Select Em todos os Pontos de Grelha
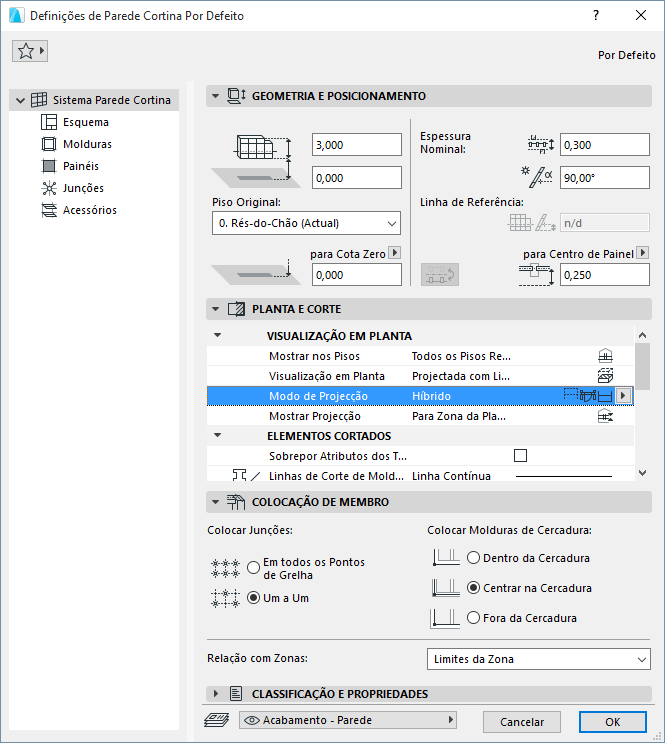This screenshot has width=665, height=743. pyautogui.click(x=254, y=567)
